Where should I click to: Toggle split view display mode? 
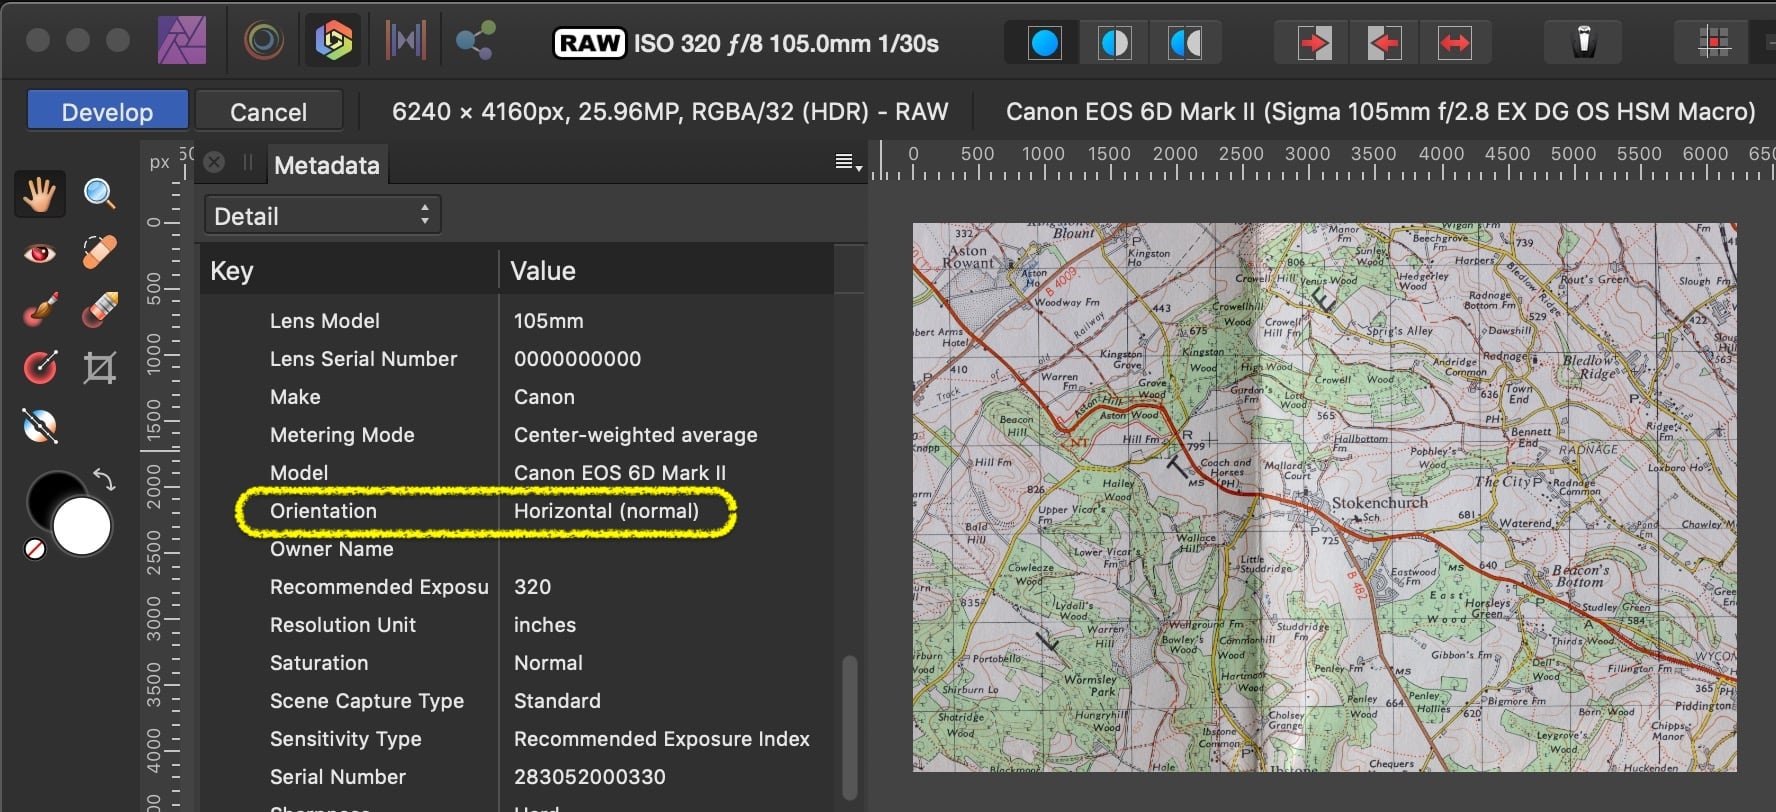pos(1114,43)
